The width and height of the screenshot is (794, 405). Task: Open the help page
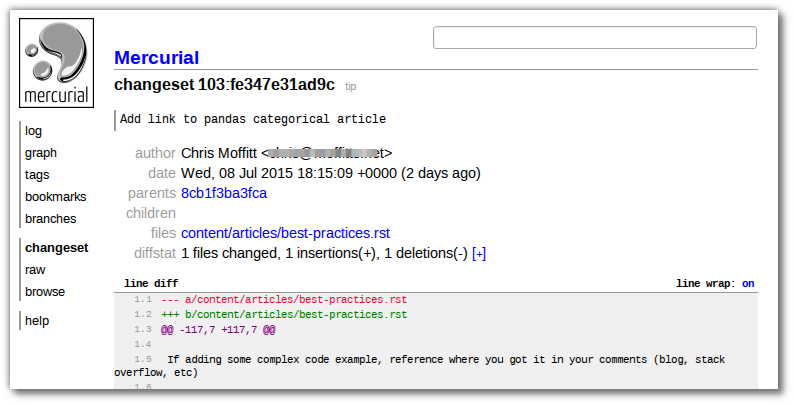(x=37, y=320)
